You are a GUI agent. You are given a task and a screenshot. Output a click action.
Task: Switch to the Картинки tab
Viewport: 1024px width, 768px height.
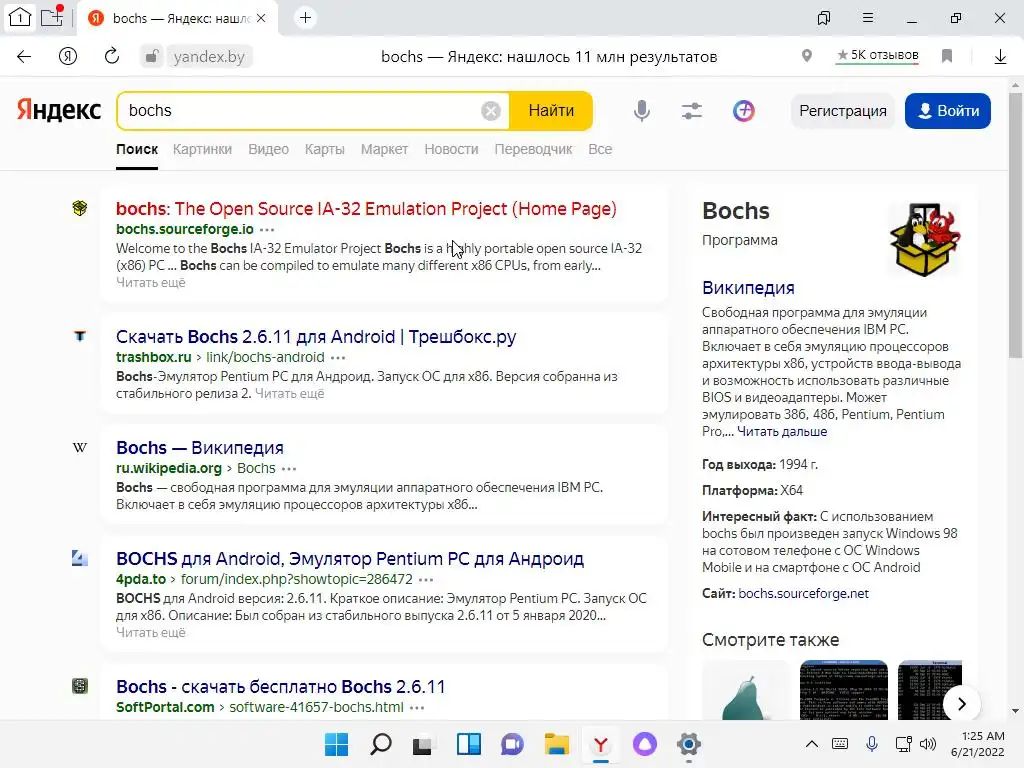[x=202, y=149]
